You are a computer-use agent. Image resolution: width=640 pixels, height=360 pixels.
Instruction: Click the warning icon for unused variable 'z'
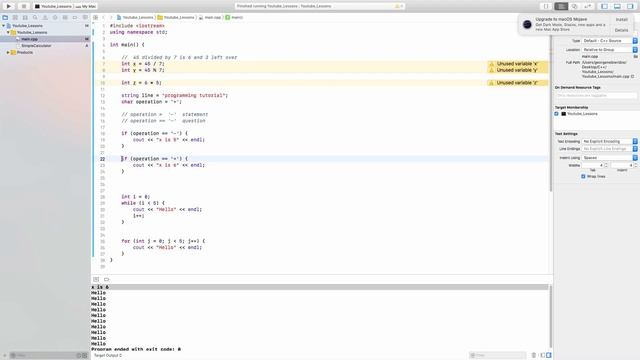(x=492, y=83)
